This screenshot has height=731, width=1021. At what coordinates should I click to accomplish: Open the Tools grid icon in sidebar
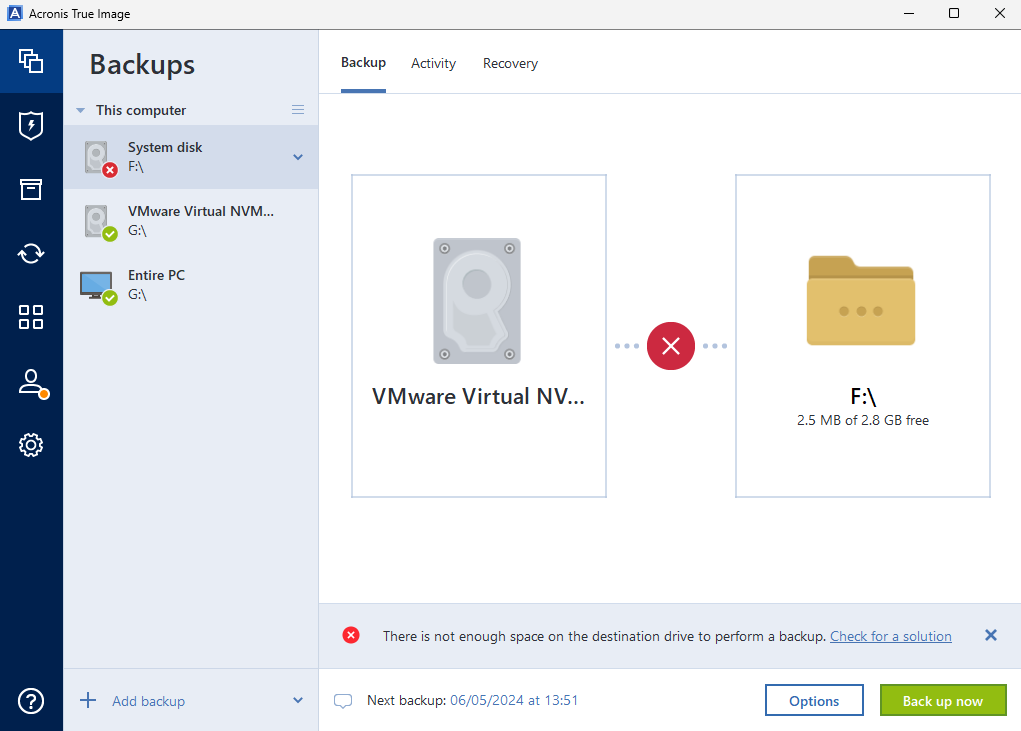click(x=31, y=318)
